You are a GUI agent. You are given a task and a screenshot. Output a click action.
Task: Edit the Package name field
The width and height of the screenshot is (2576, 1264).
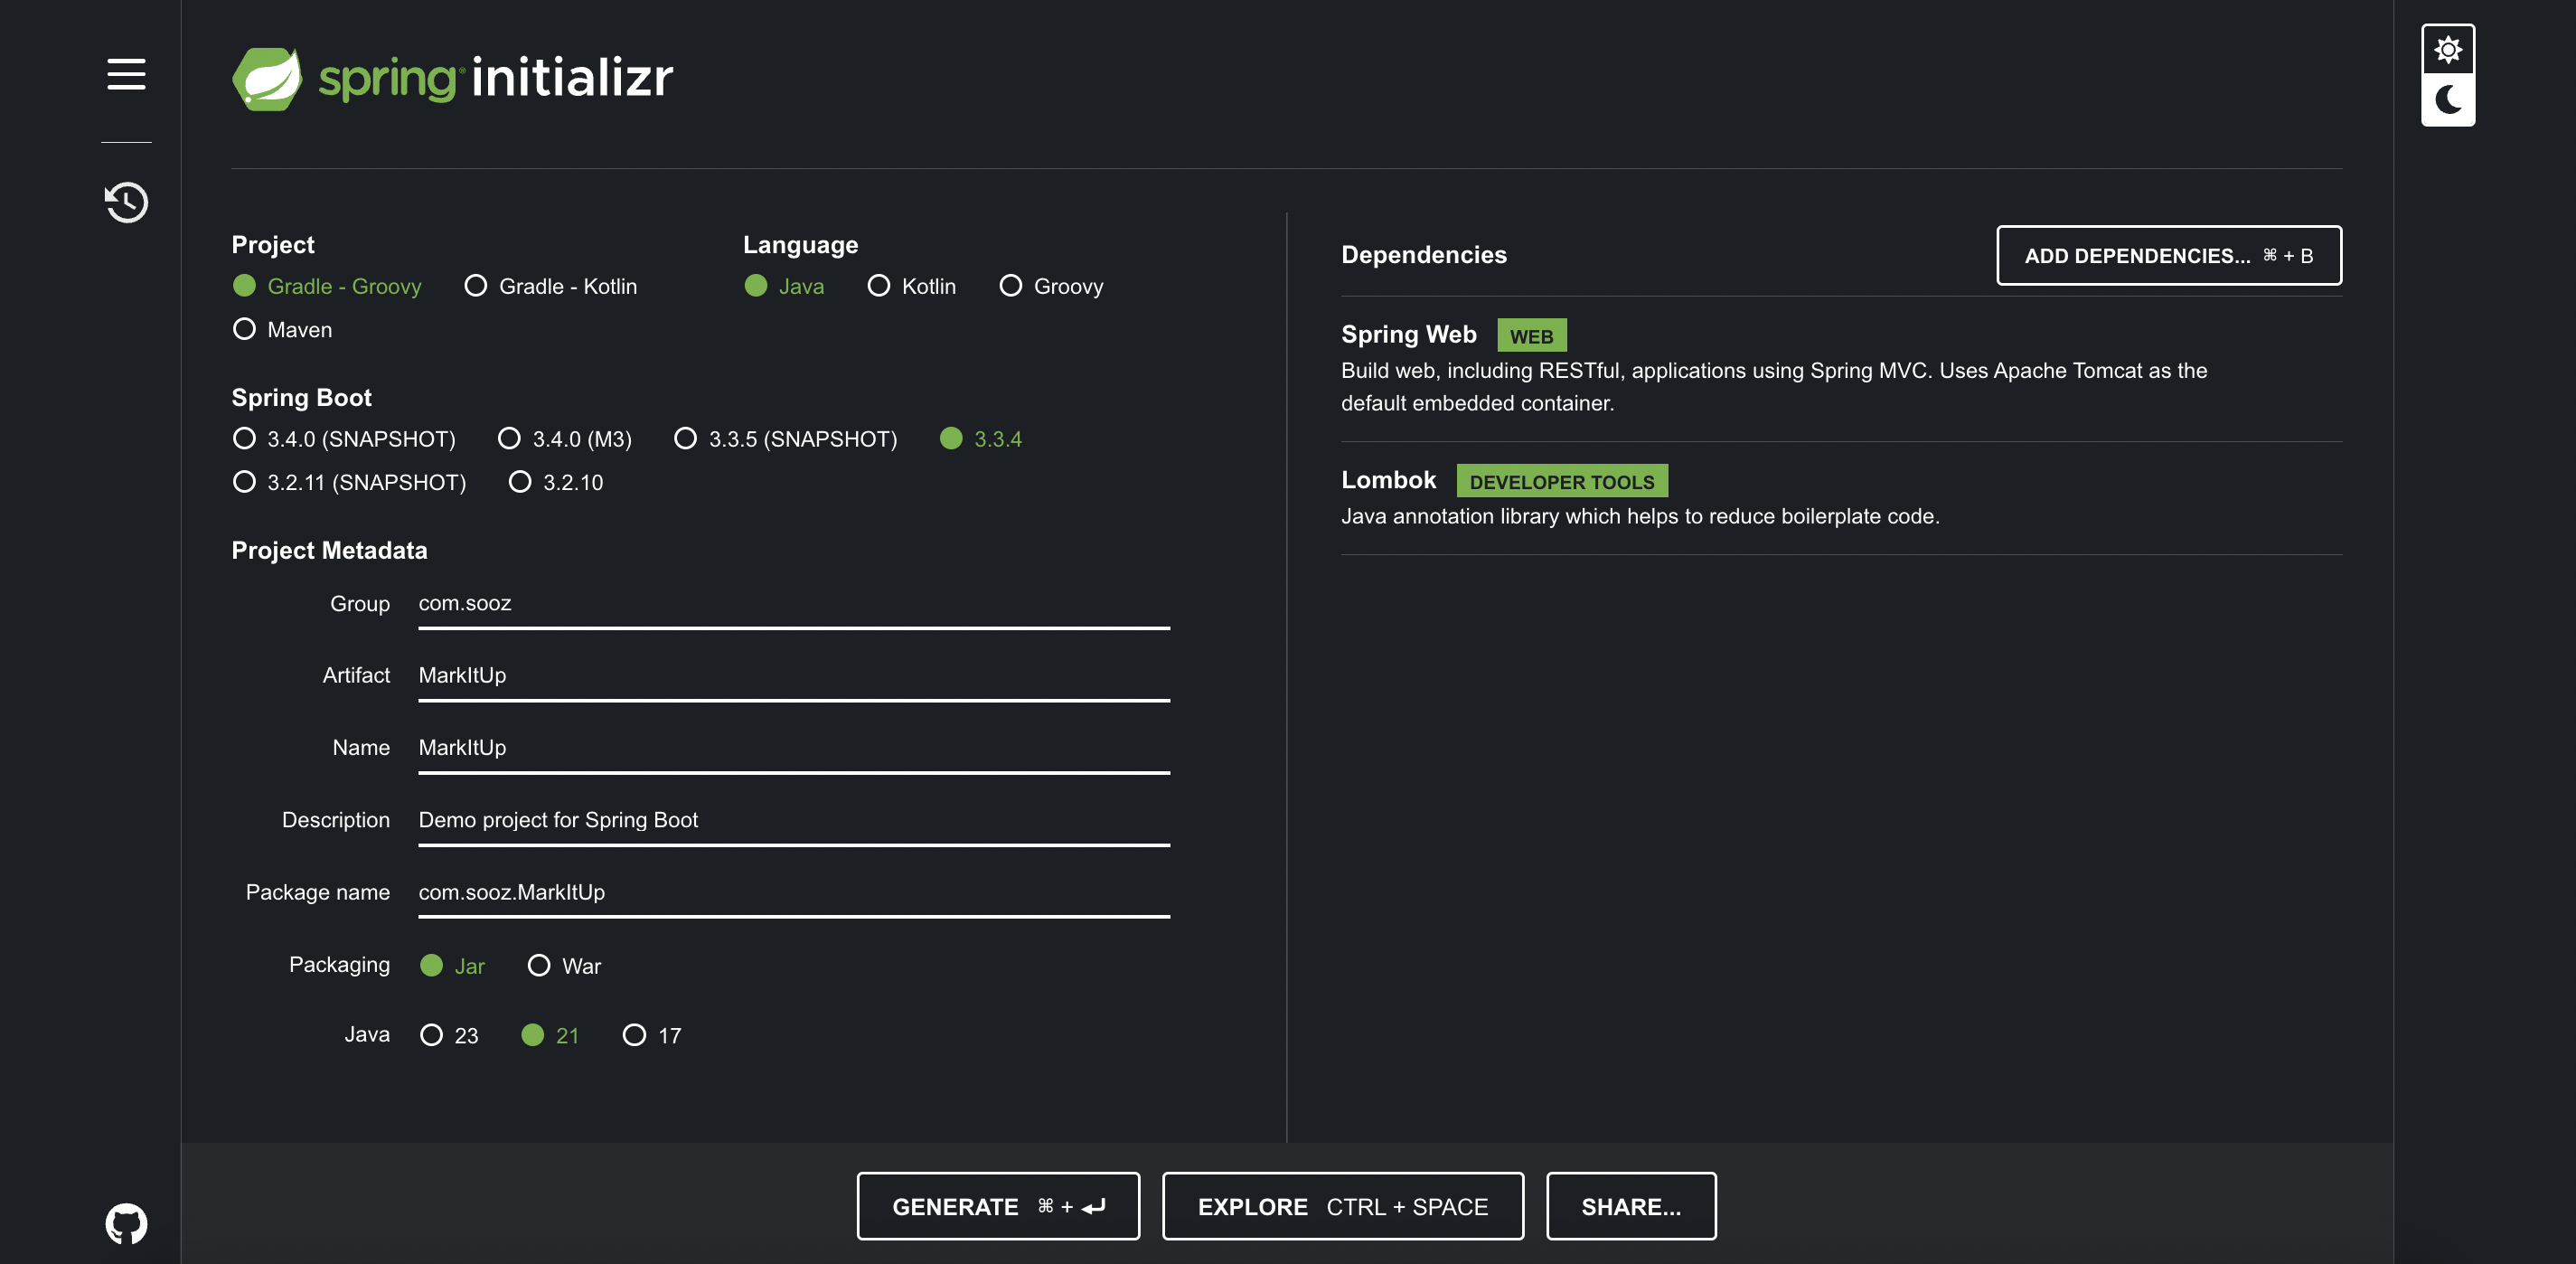tap(794, 892)
